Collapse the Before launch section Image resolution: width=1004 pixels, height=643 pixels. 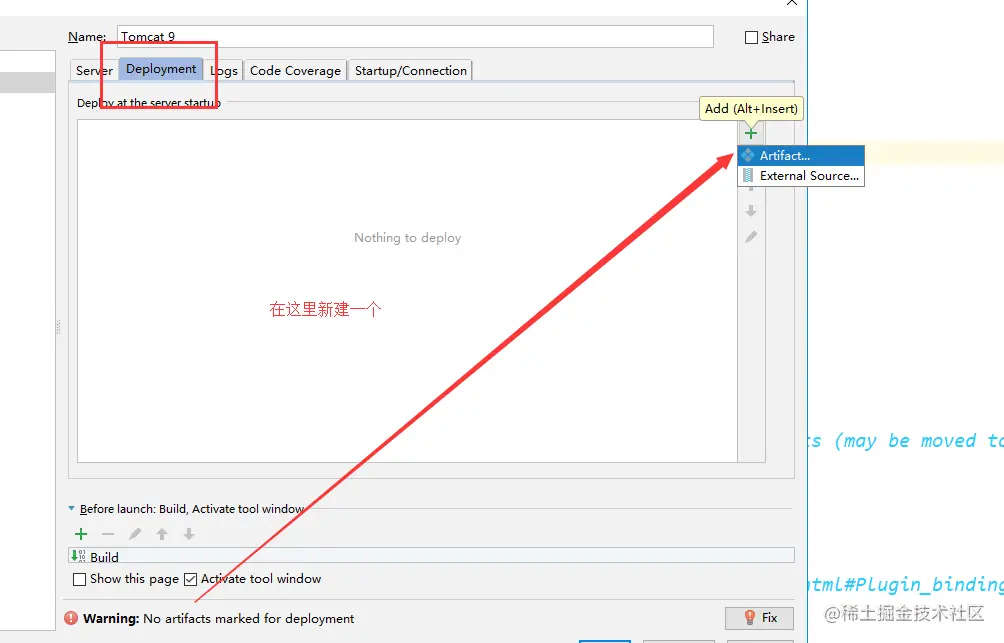coord(72,509)
